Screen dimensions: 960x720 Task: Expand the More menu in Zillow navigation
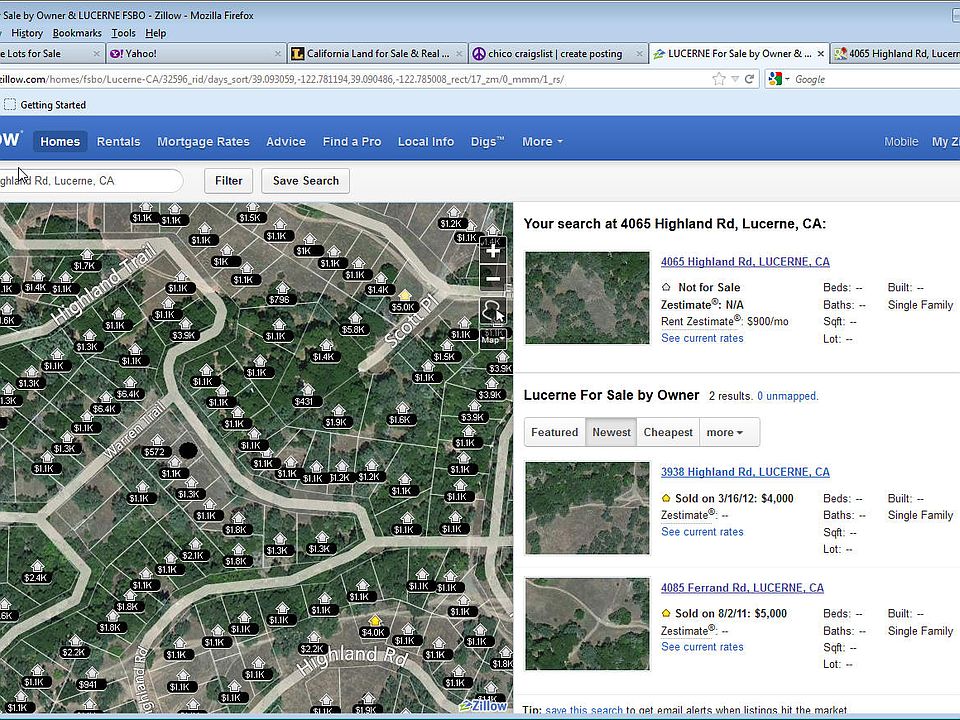[542, 142]
